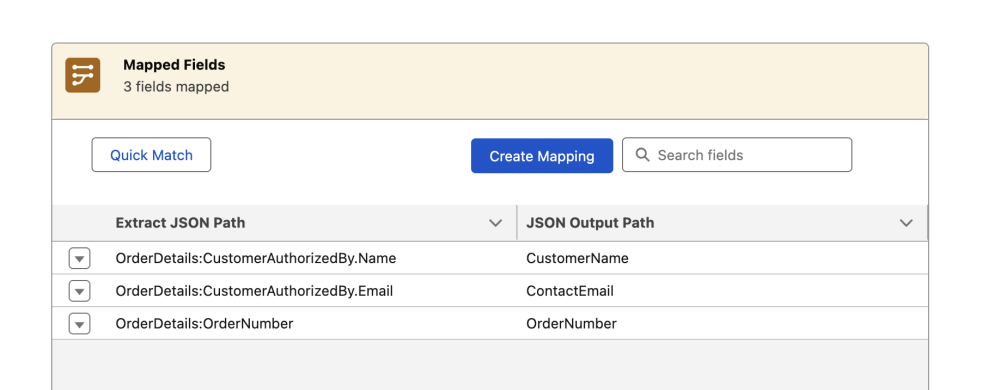Open JSON Output Path column menu chevron
1000x390 pixels.
pos(906,223)
